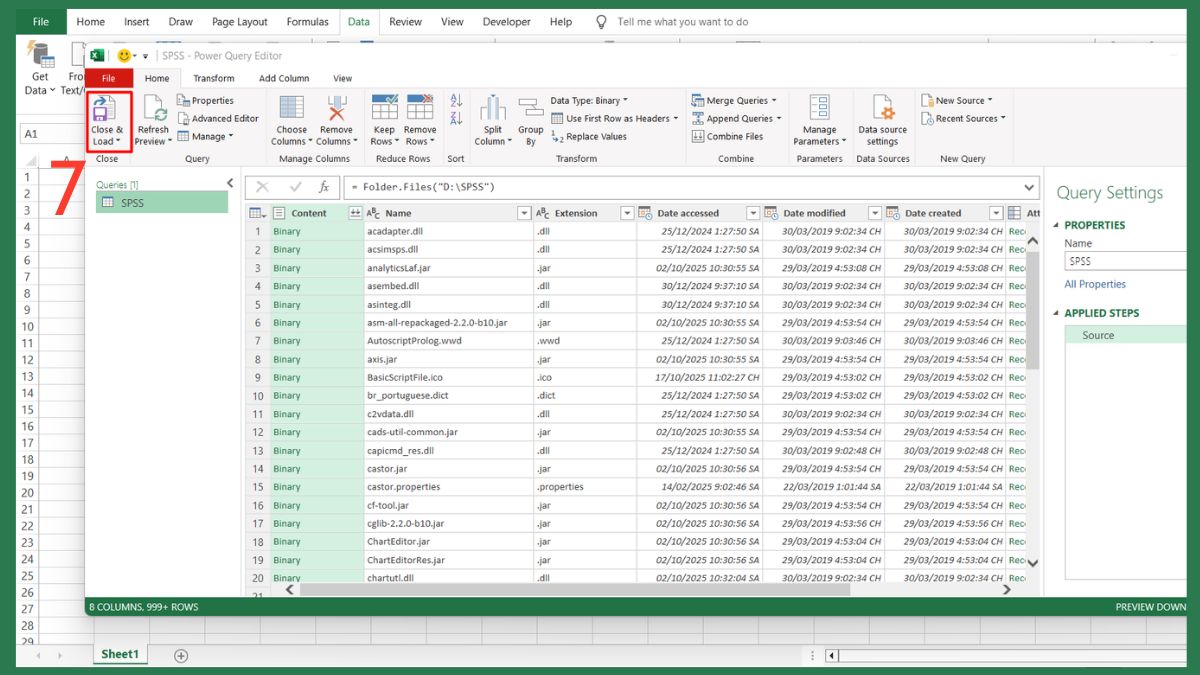Switch to the Transform tab
This screenshot has height=675, width=1200.
[x=213, y=77]
